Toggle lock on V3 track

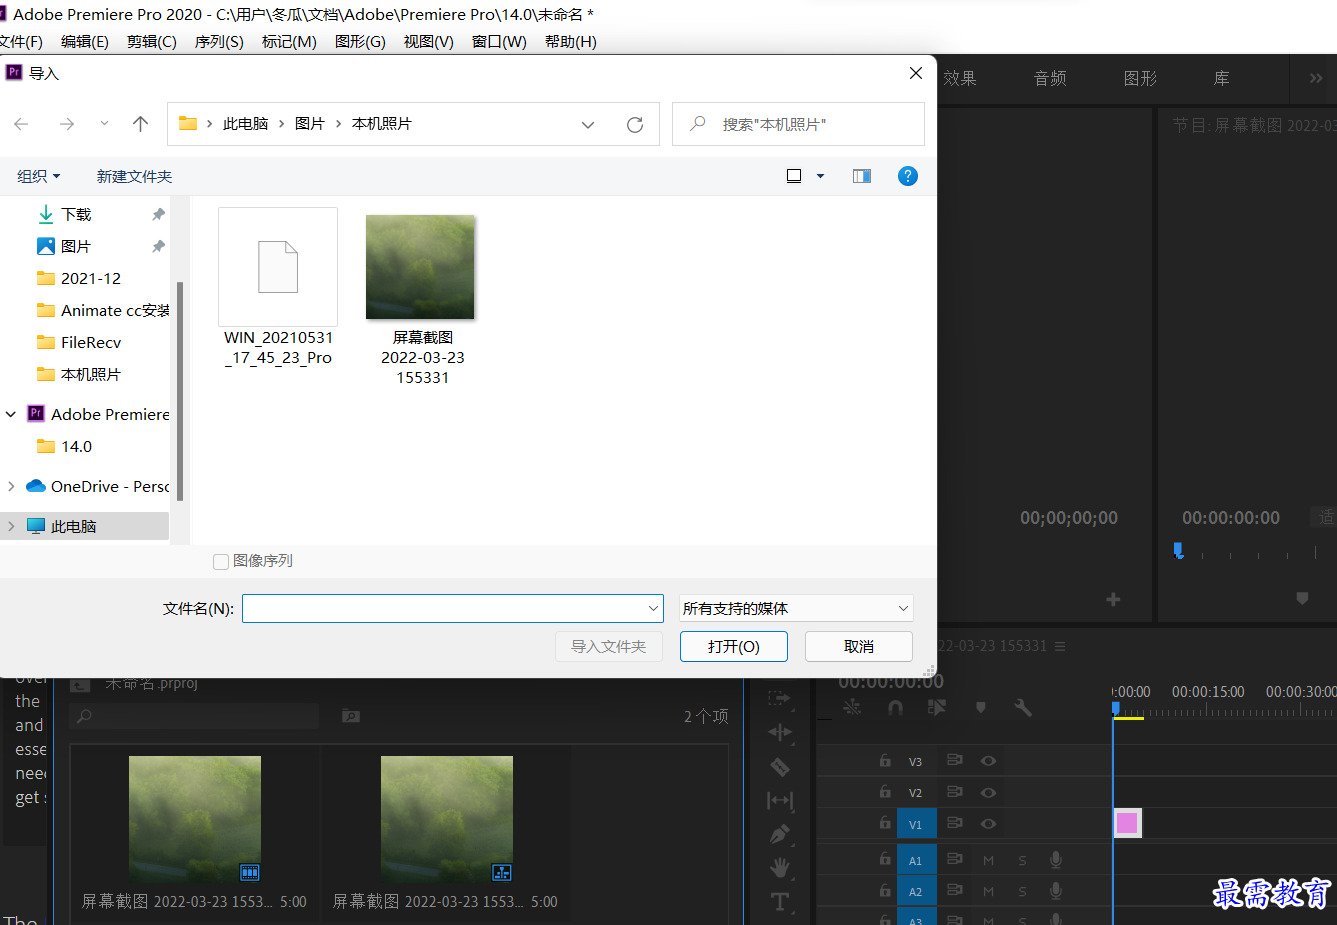(885, 760)
